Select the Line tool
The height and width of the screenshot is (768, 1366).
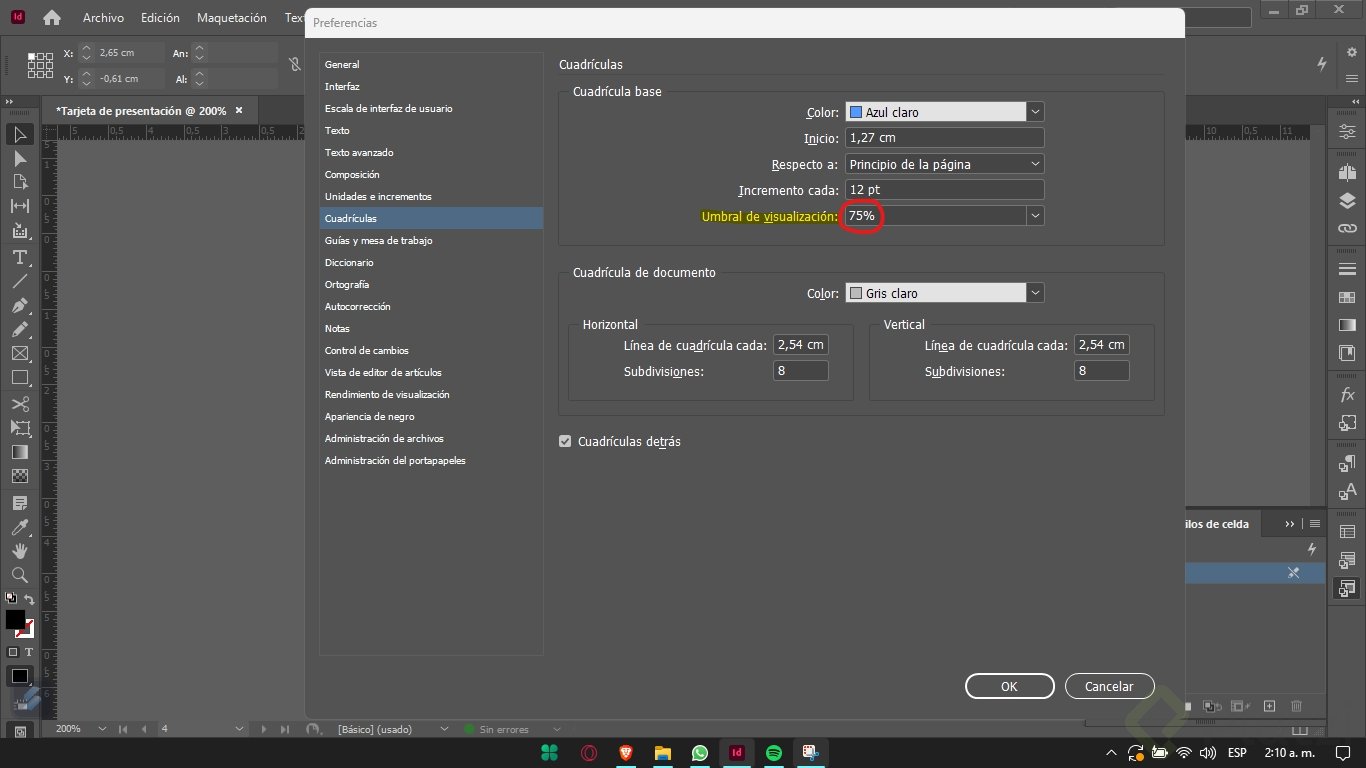(x=20, y=281)
